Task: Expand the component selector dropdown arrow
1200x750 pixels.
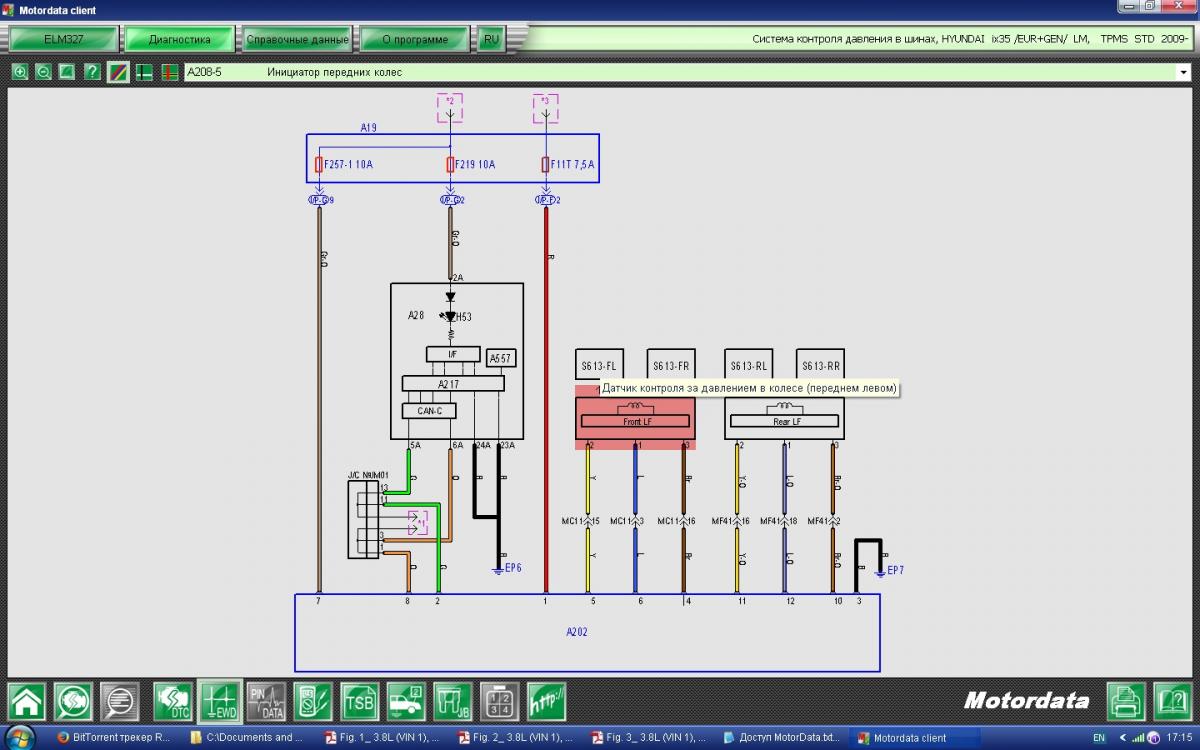Action: pyautogui.click(x=1184, y=72)
